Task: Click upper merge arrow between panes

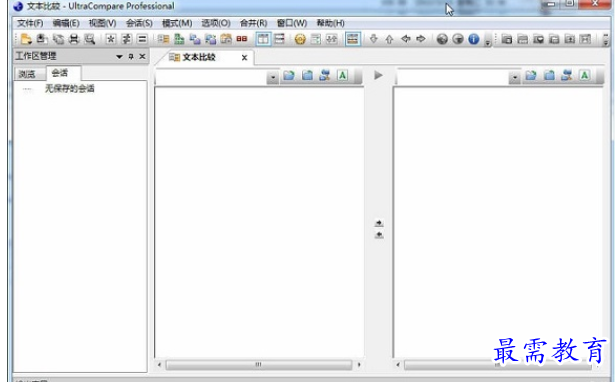Action: click(379, 223)
